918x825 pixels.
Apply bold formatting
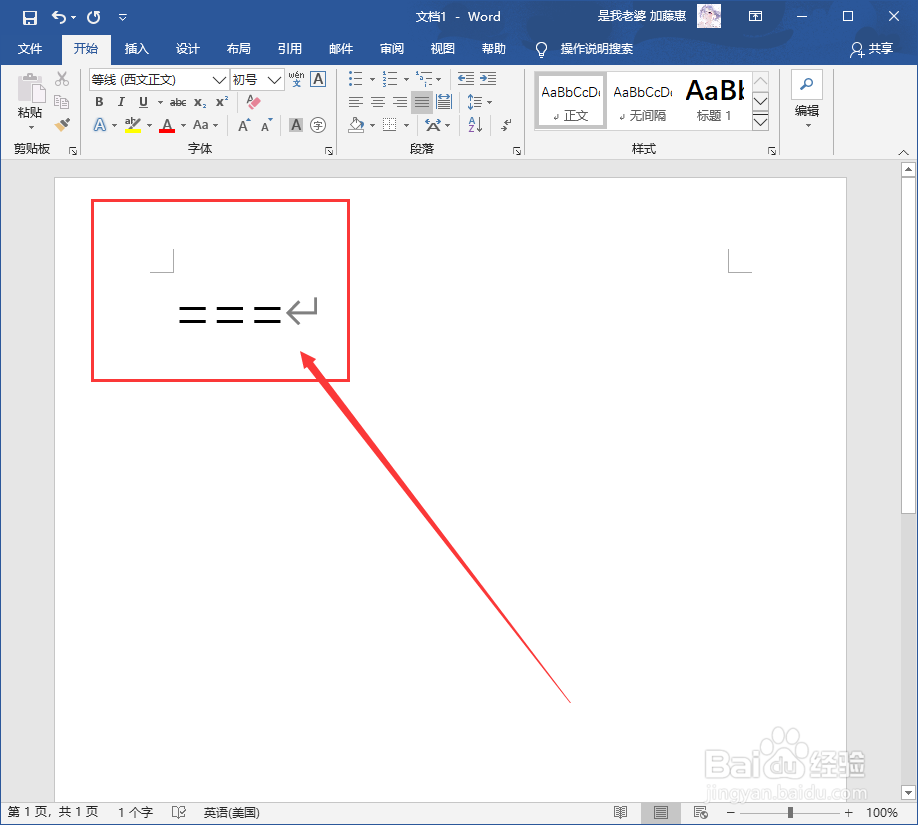pyautogui.click(x=100, y=101)
